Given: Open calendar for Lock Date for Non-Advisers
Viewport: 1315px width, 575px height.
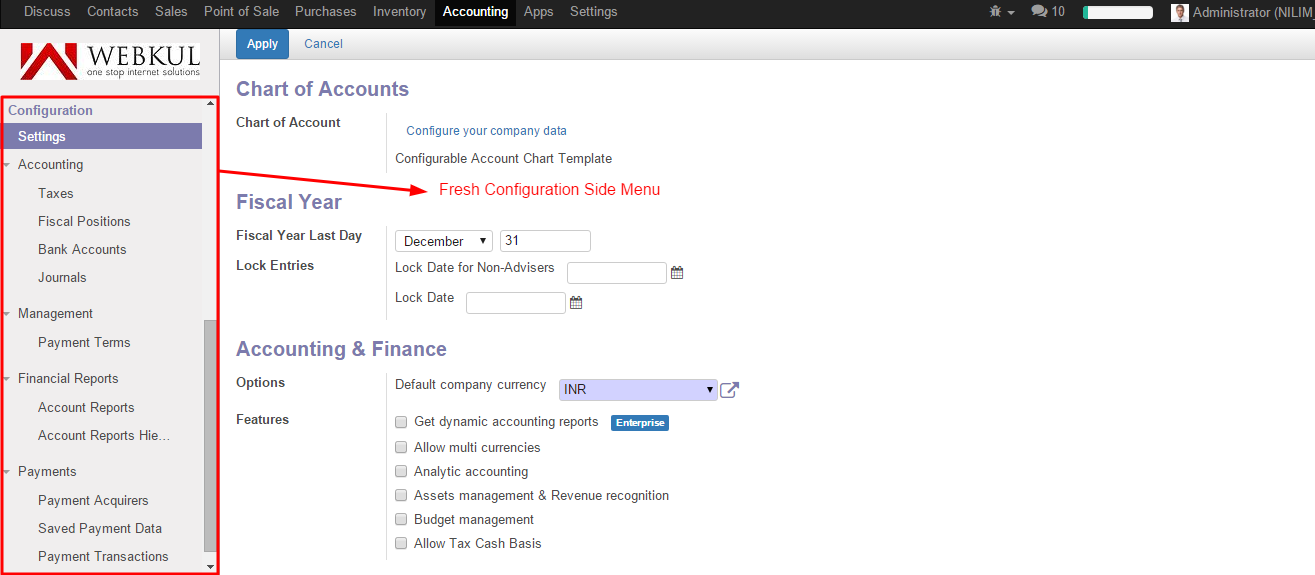Looking at the screenshot, I should (677, 272).
